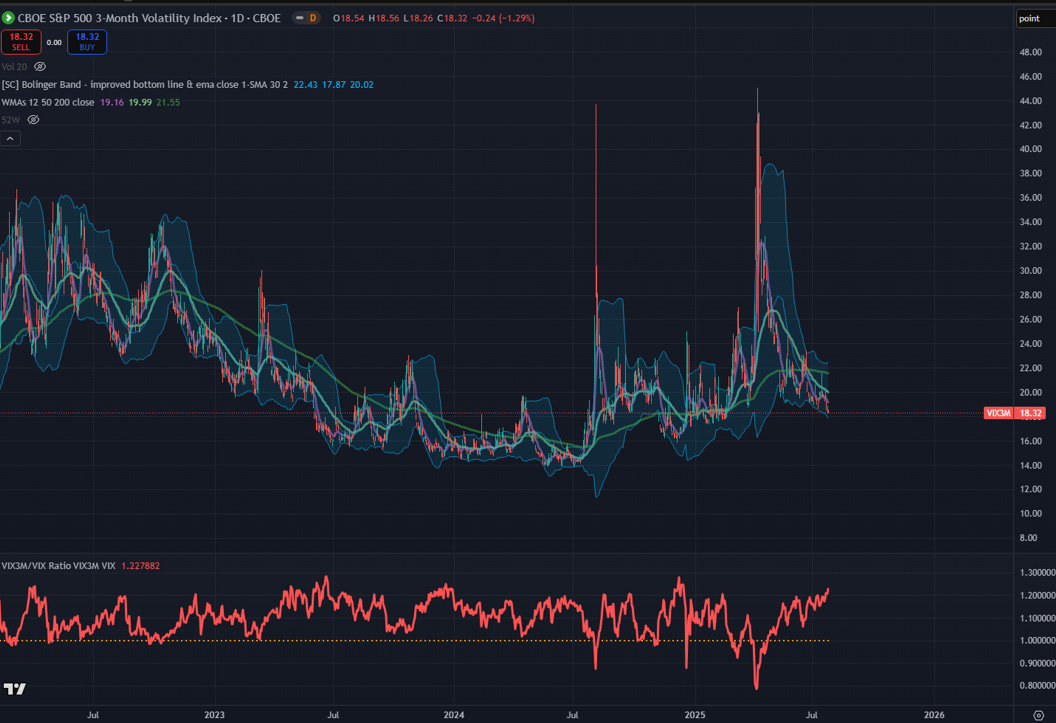Collapse the indicator legend with chevron button
This screenshot has height=723, width=1056.
[x=10, y=138]
